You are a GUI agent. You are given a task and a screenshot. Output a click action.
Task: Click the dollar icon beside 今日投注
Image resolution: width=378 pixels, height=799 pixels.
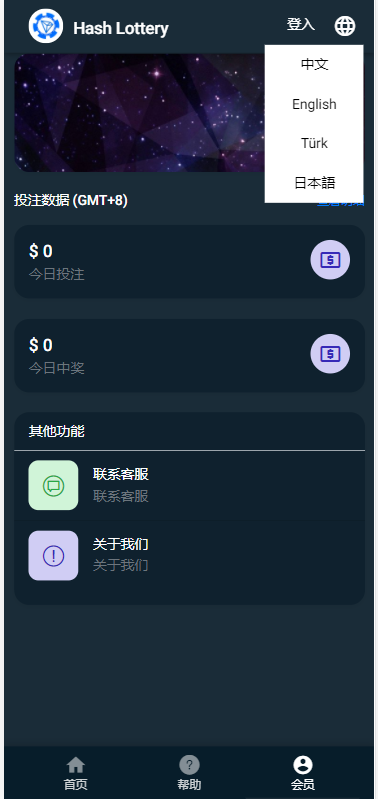point(330,260)
